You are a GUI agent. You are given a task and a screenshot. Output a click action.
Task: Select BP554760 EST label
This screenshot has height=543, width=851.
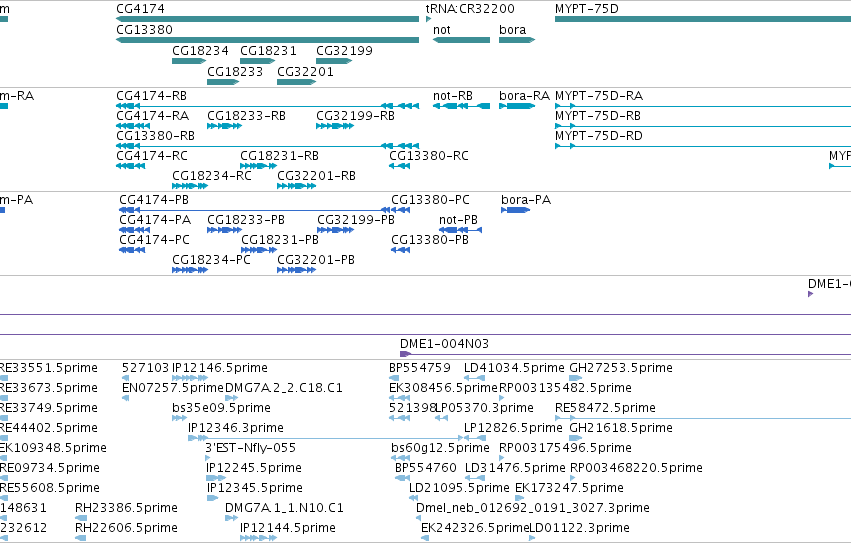click(x=426, y=468)
